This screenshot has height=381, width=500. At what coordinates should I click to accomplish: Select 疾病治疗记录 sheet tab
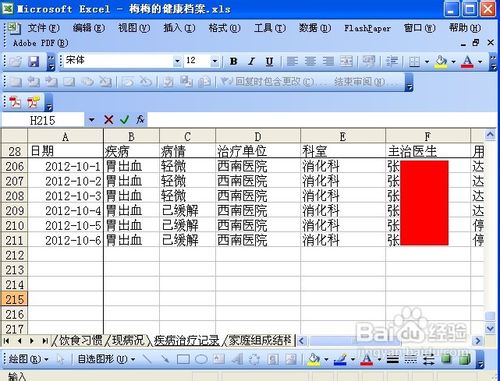pyautogui.click(x=186, y=340)
